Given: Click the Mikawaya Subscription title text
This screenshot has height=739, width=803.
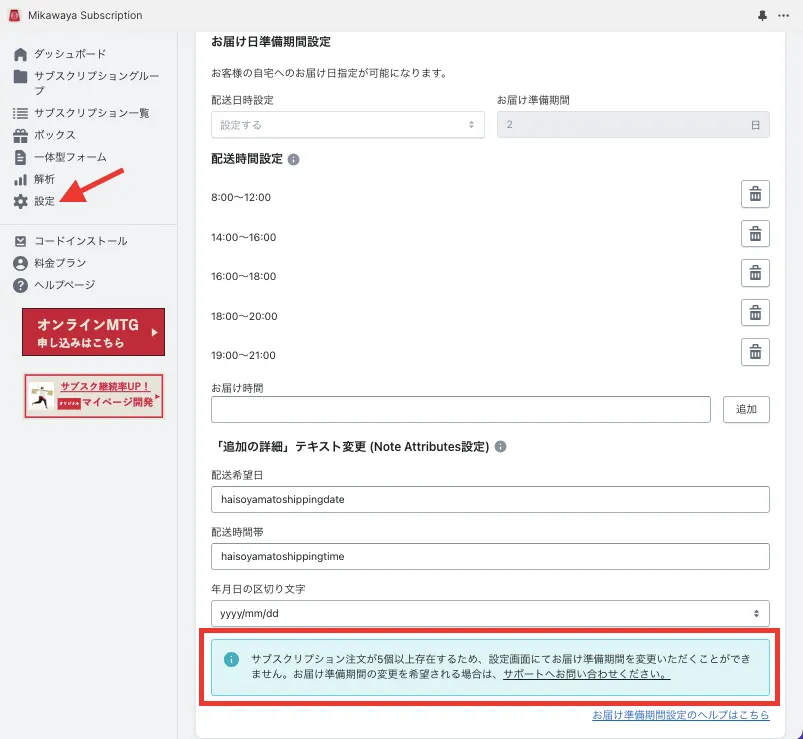Looking at the screenshot, I should (x=85, y=15).
